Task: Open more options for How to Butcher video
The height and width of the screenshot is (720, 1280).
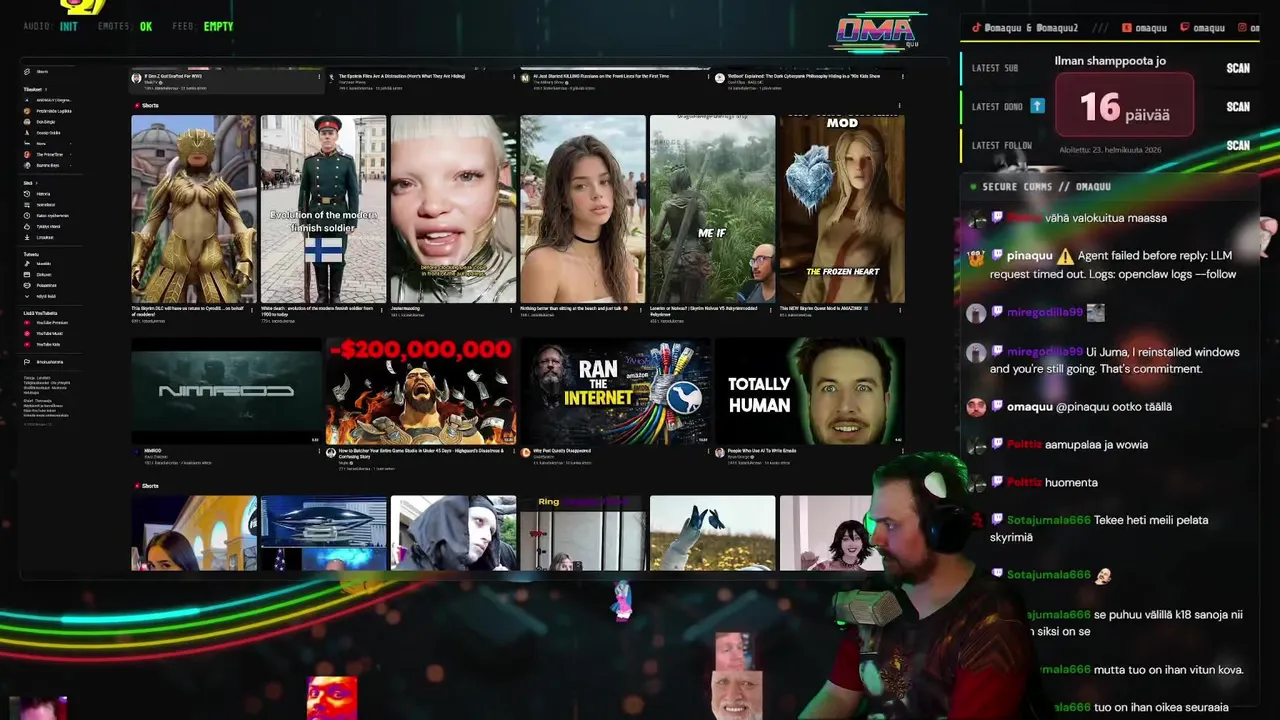Action: [513, 452]
